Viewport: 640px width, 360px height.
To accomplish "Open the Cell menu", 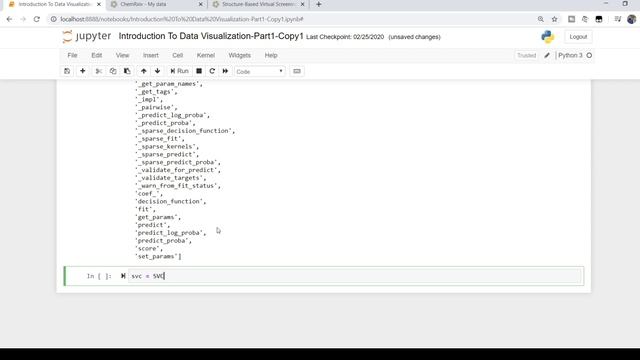I will tap(178, 55).
